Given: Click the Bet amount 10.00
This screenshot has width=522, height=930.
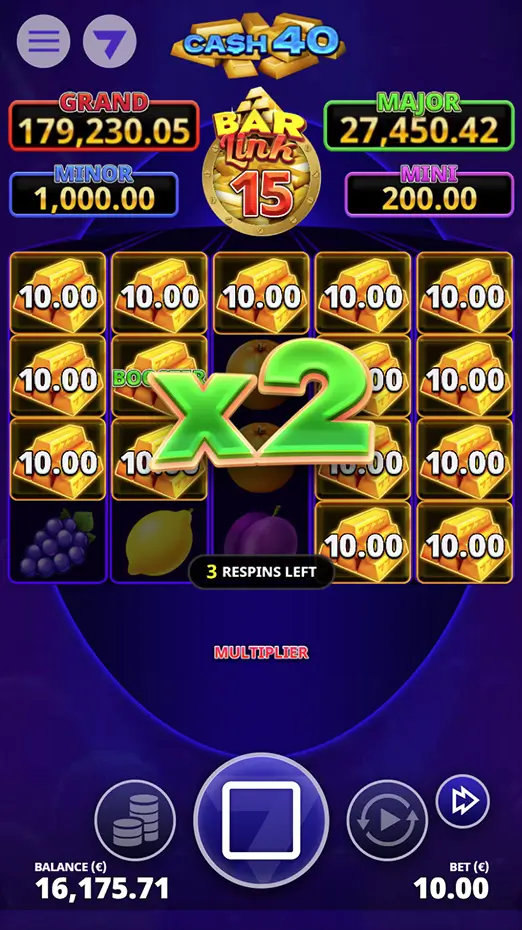Looking at the screenshot, I should (451, 888).
